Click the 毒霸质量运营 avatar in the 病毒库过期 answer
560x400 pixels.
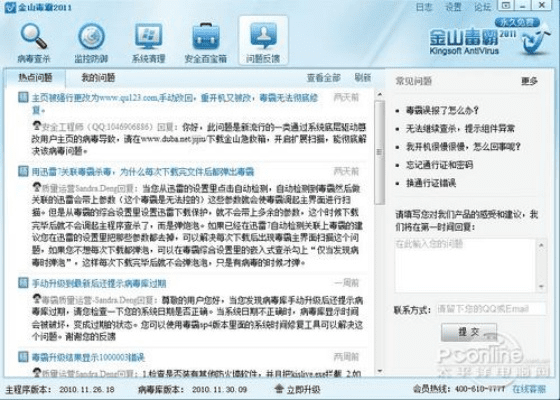pyautogui.click(x=37, y=299)
